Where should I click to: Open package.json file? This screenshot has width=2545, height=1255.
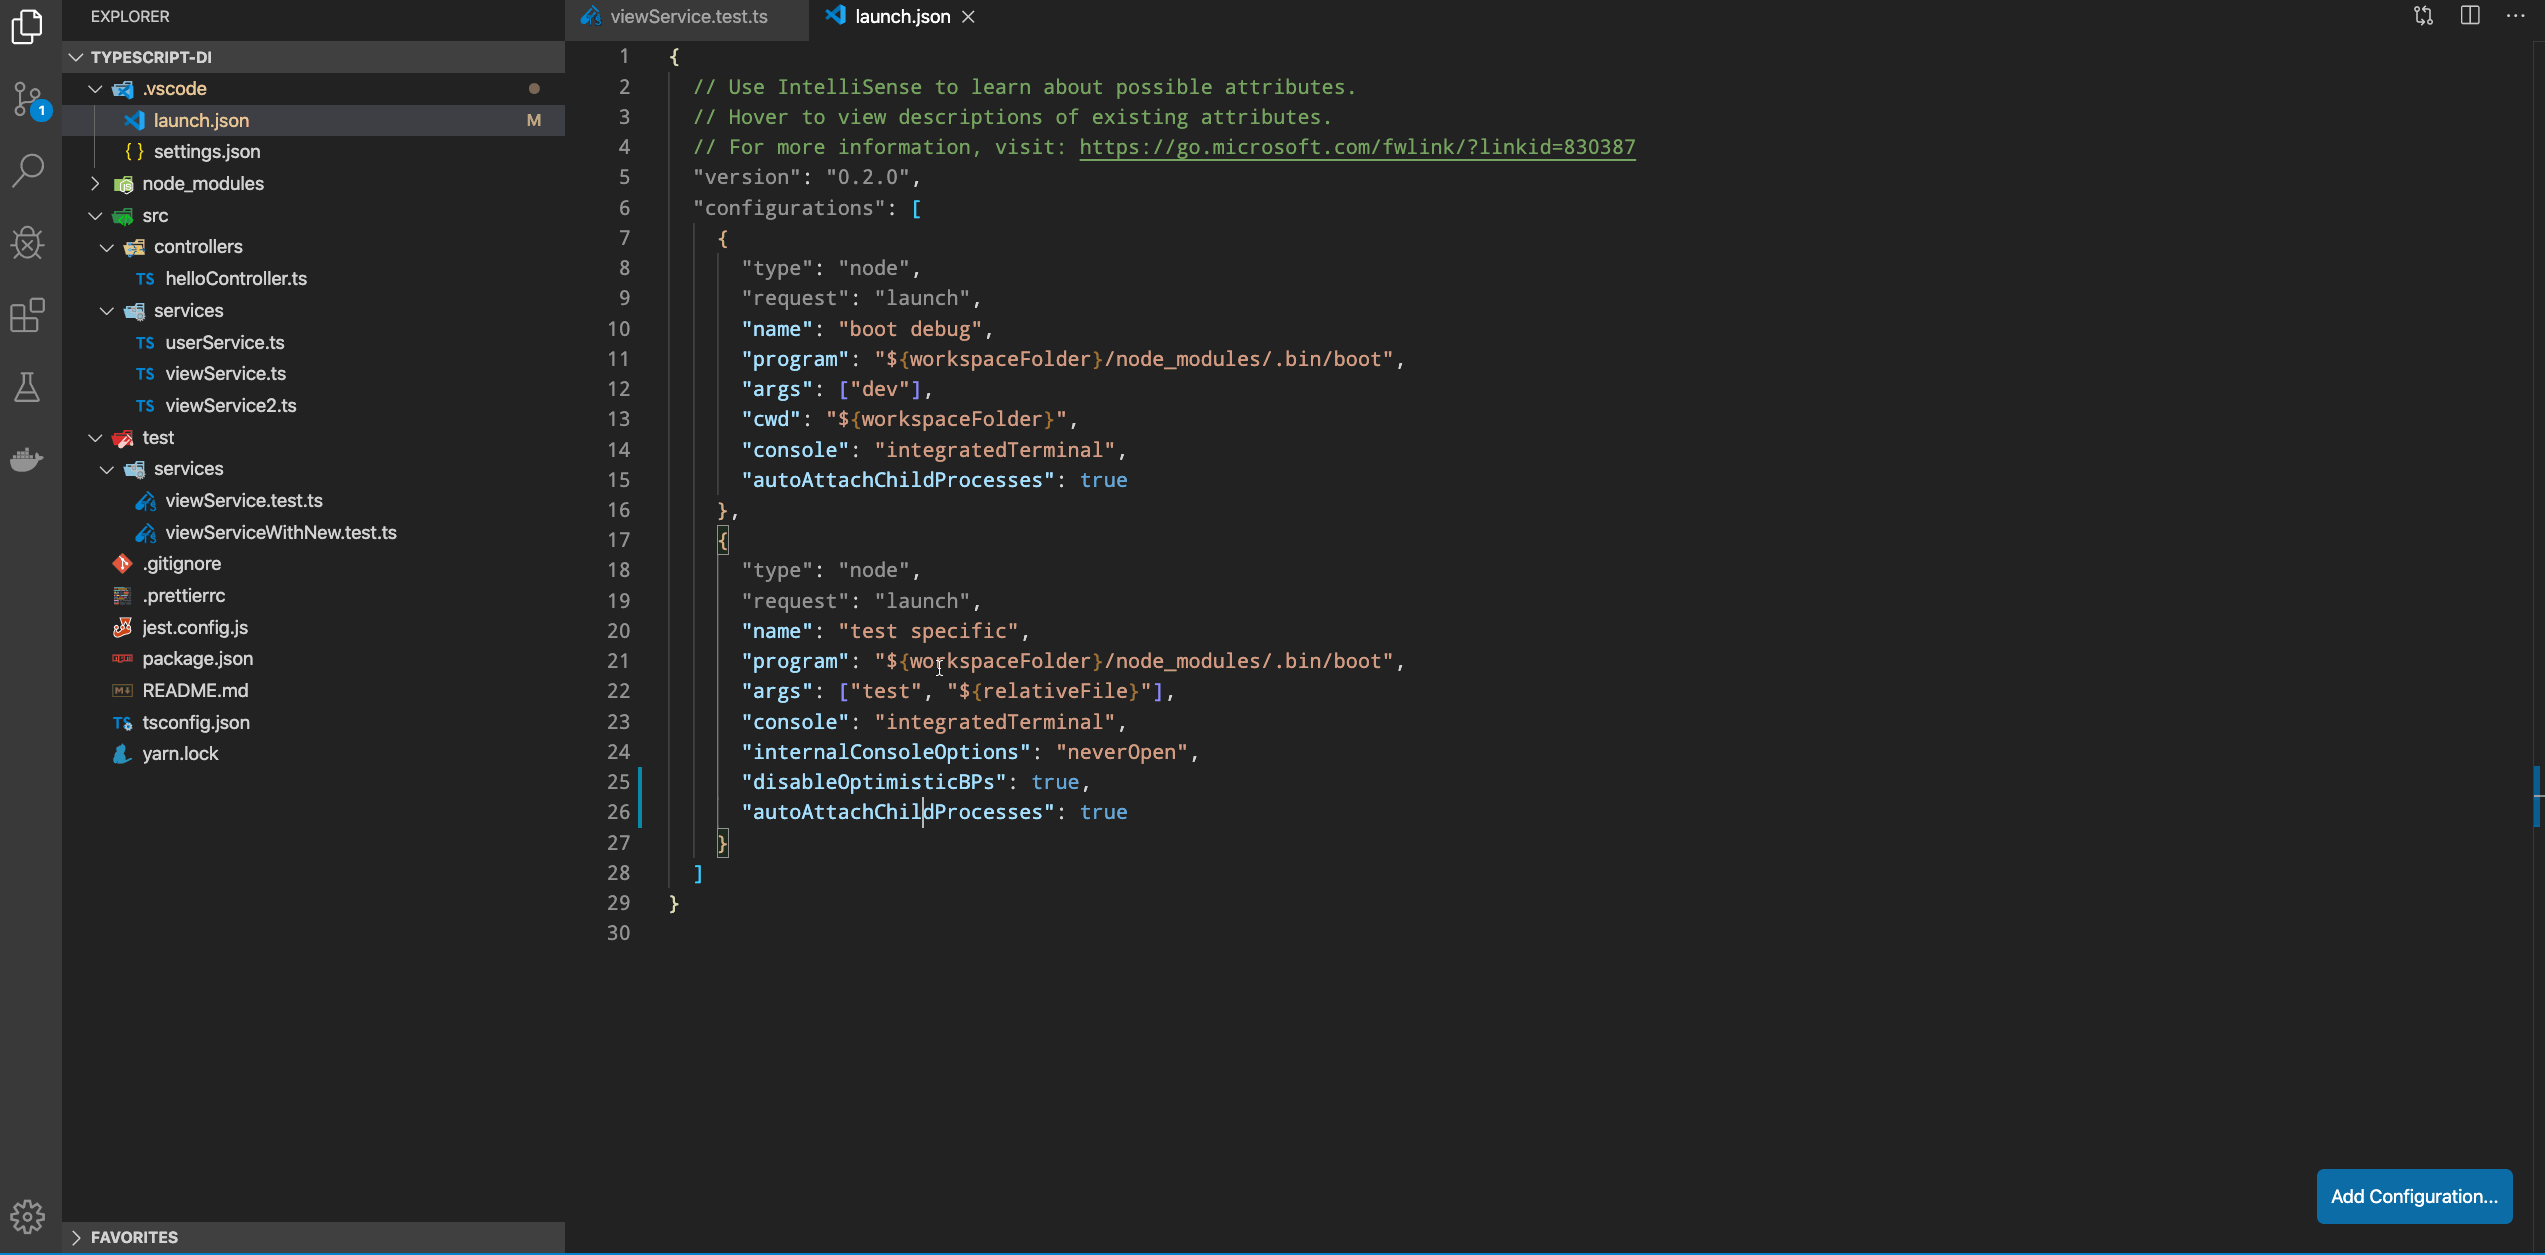coord(313,659)
